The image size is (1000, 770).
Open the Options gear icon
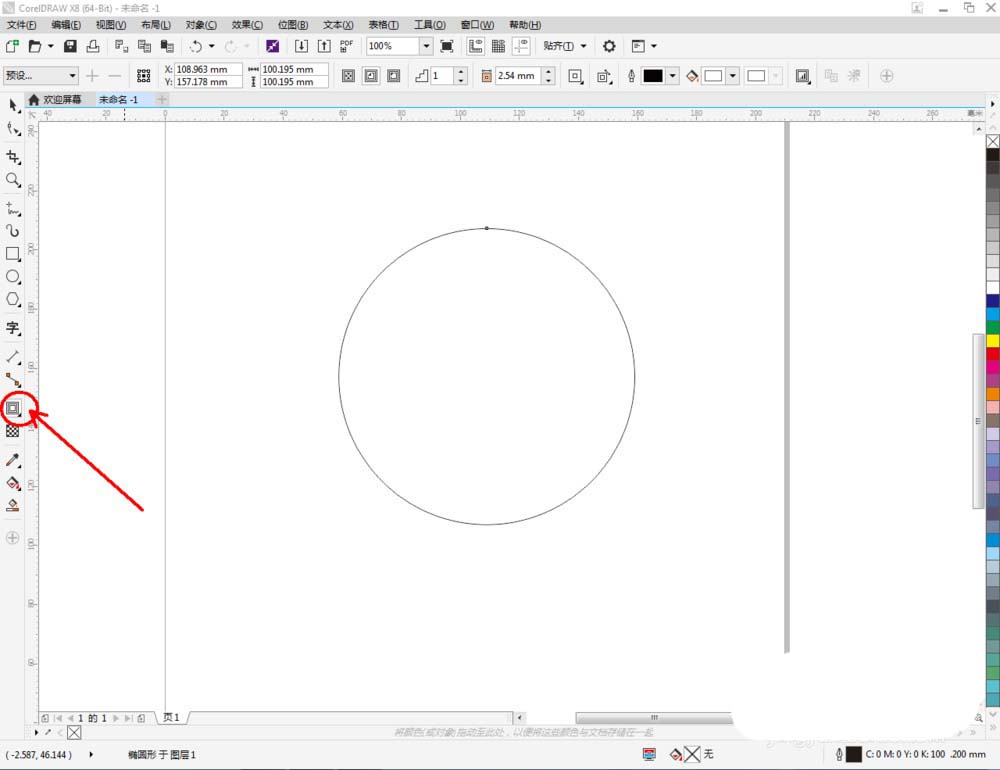609,46
